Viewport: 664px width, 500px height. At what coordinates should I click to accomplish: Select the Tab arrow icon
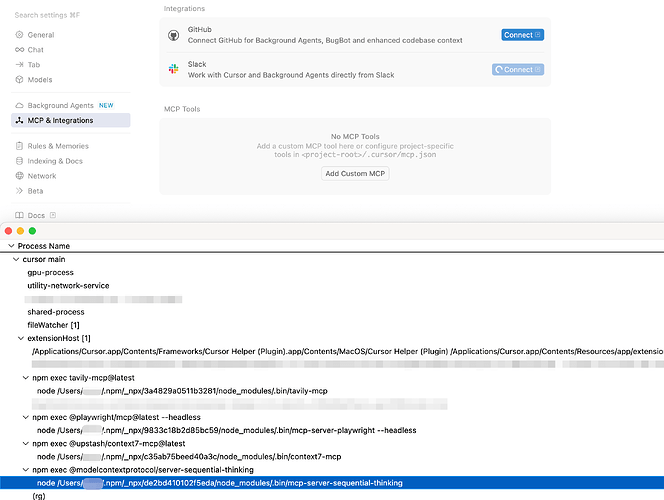tap(19, 64)
